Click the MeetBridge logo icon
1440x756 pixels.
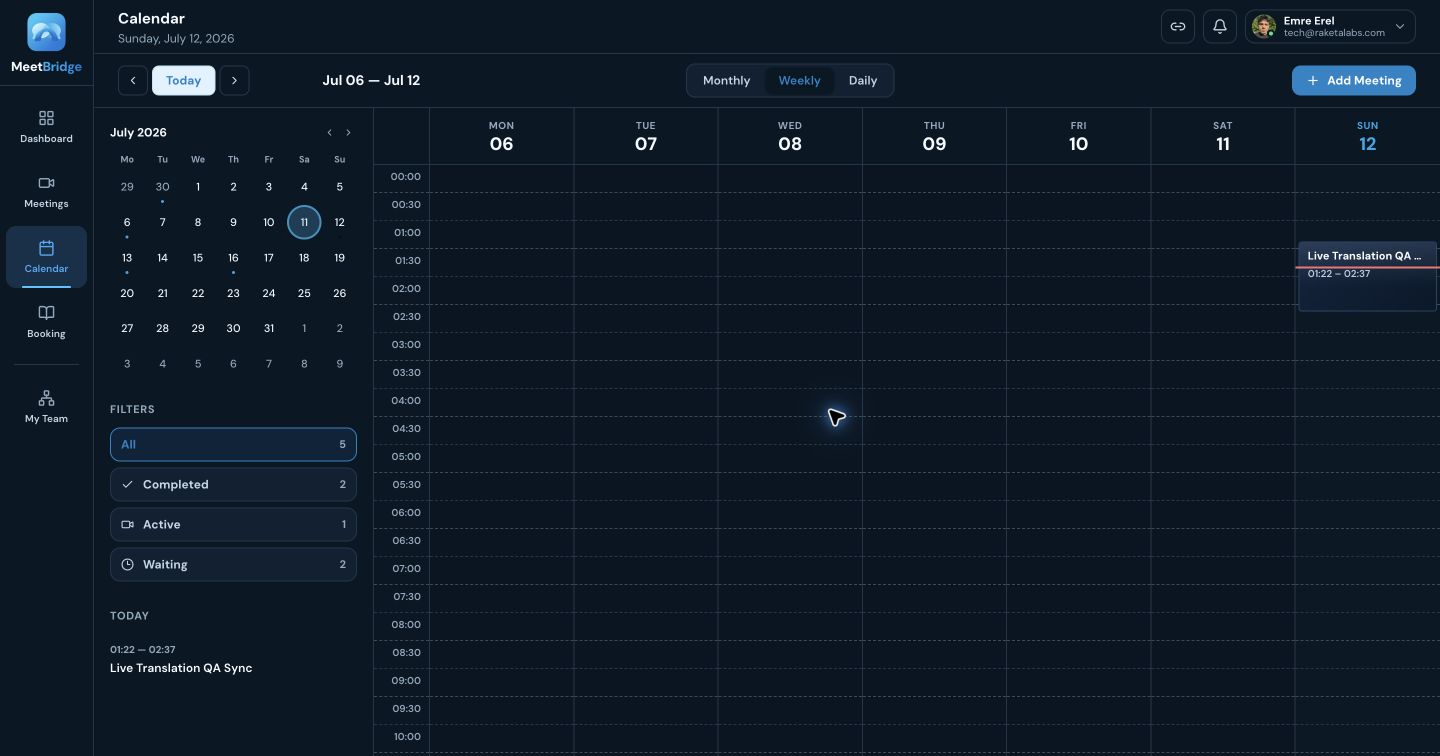point(46,33)
